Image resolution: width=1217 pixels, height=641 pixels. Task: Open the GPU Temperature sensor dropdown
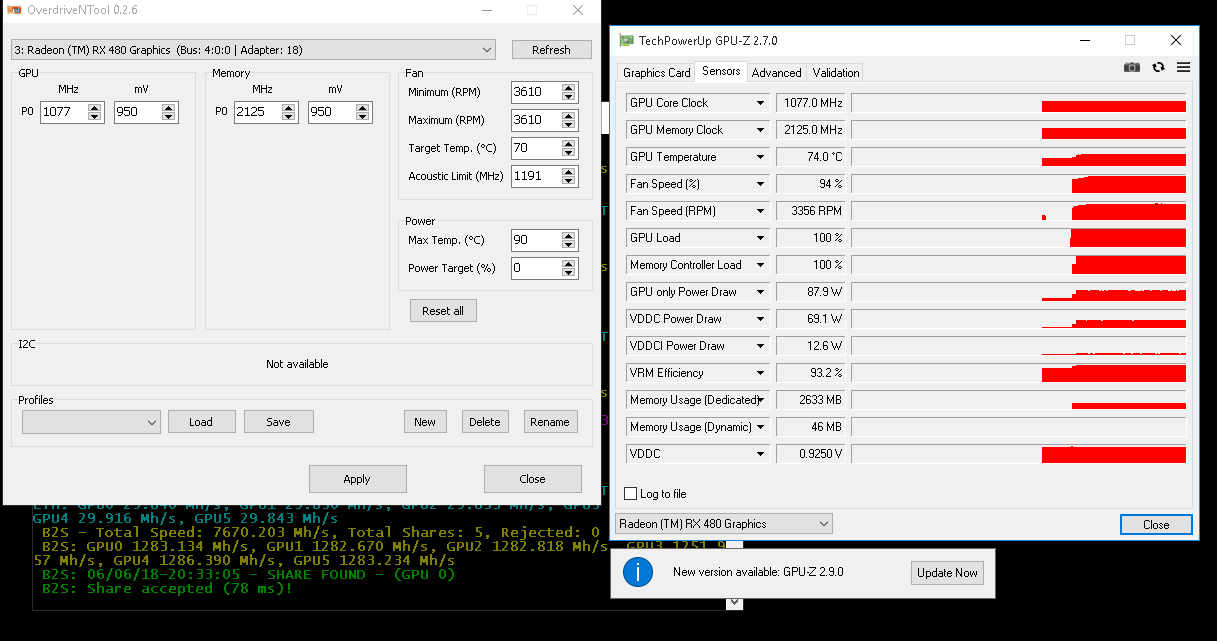(761, 157)
